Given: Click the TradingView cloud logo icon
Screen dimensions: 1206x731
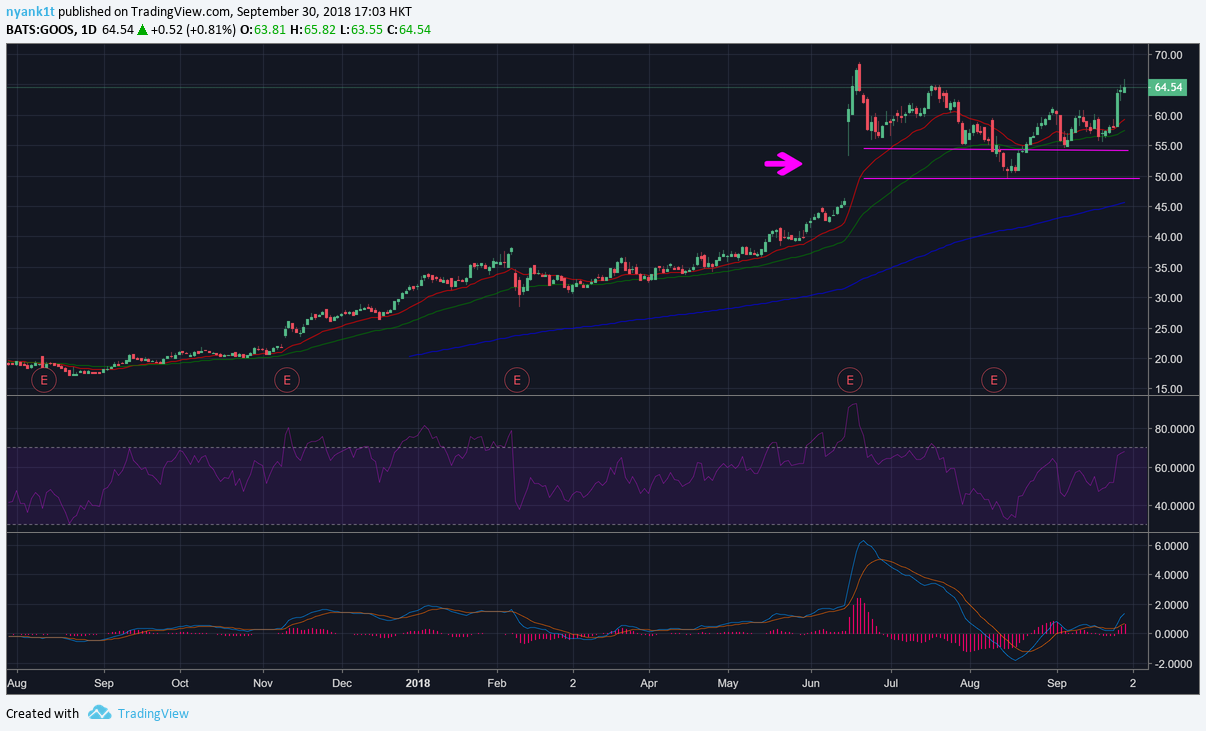Looking at the screenshot, I should point(99,713).
